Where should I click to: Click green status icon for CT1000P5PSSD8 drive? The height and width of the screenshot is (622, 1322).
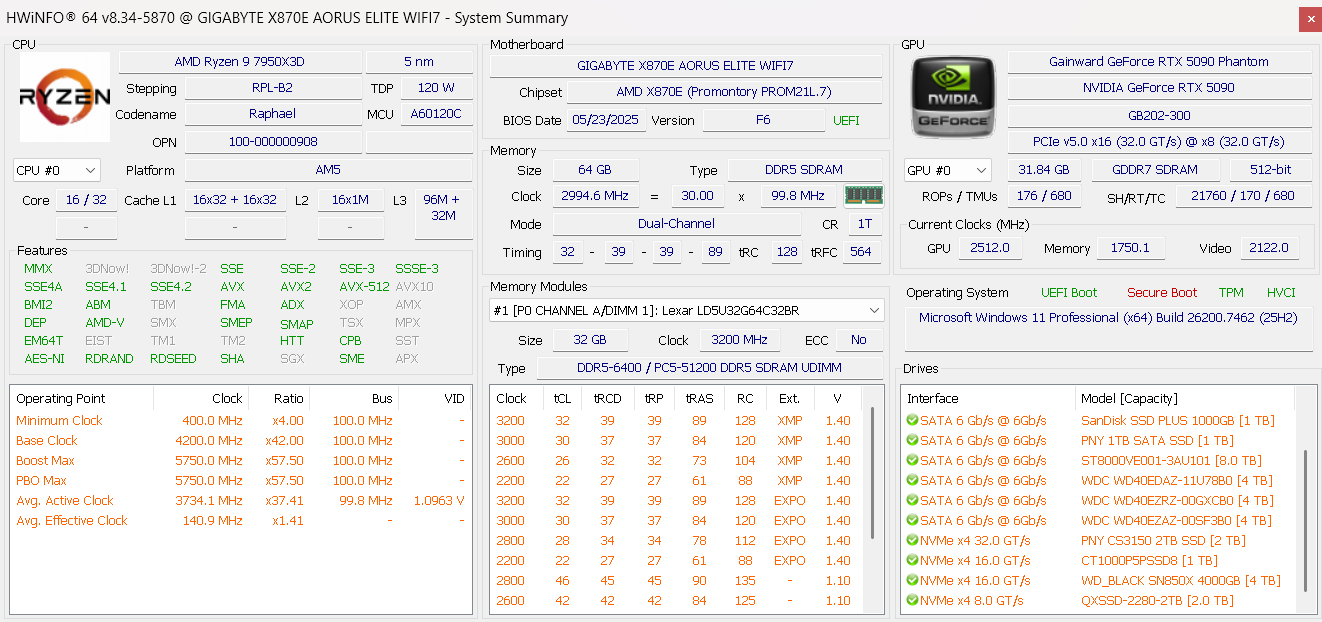tap(912, 560)
